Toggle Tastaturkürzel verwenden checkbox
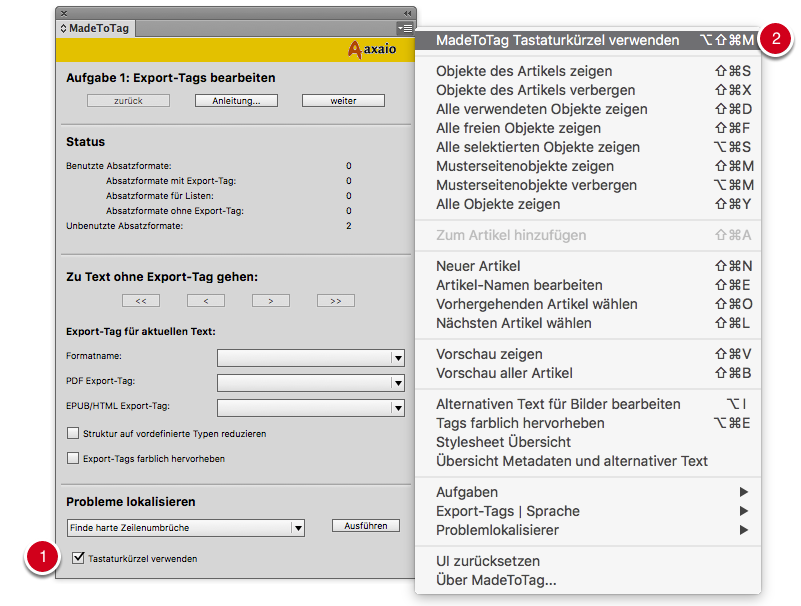The width and height of the screenshot is (801, 606). (x=78, y=557)
